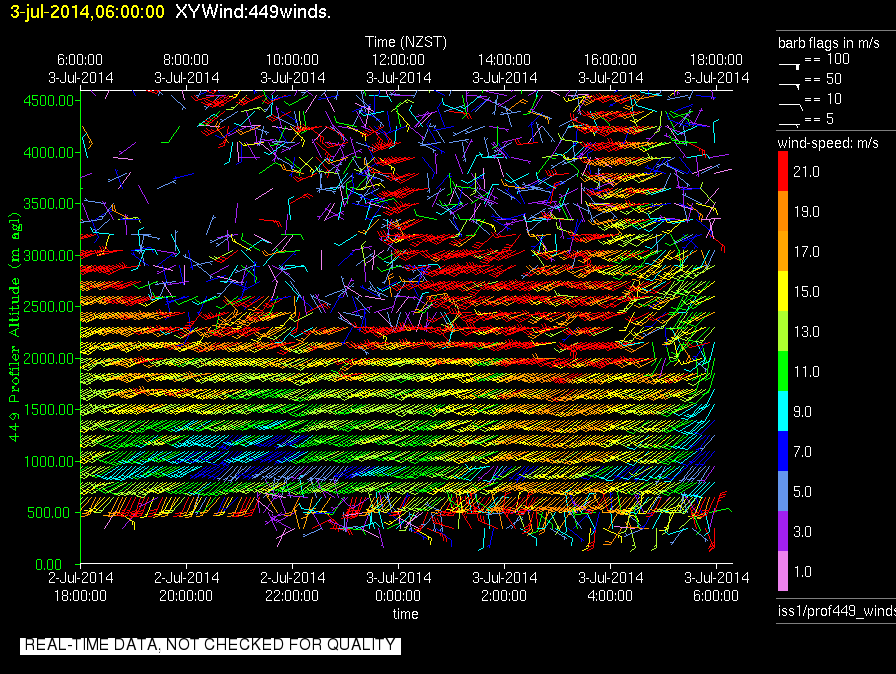Click the altitude tick label 0.00
This screenshot has height=674, width=896.
click(49, 564)
